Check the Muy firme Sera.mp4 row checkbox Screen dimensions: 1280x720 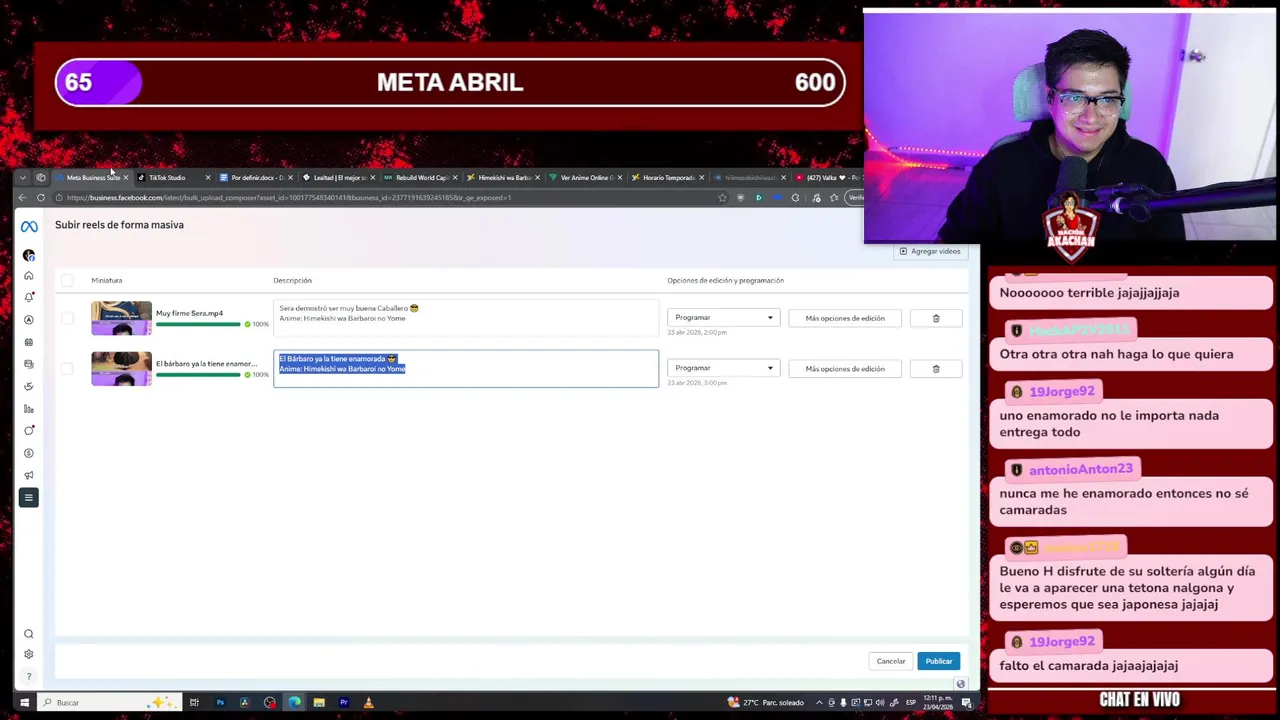coord(67,318)
